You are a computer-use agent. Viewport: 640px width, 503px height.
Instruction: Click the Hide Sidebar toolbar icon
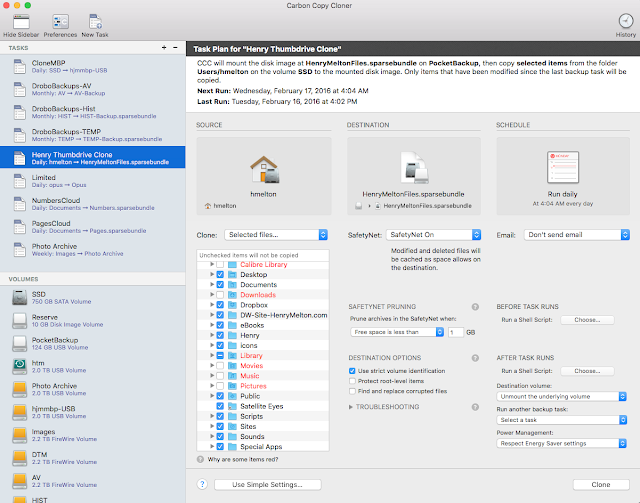[x=21, y=22]
